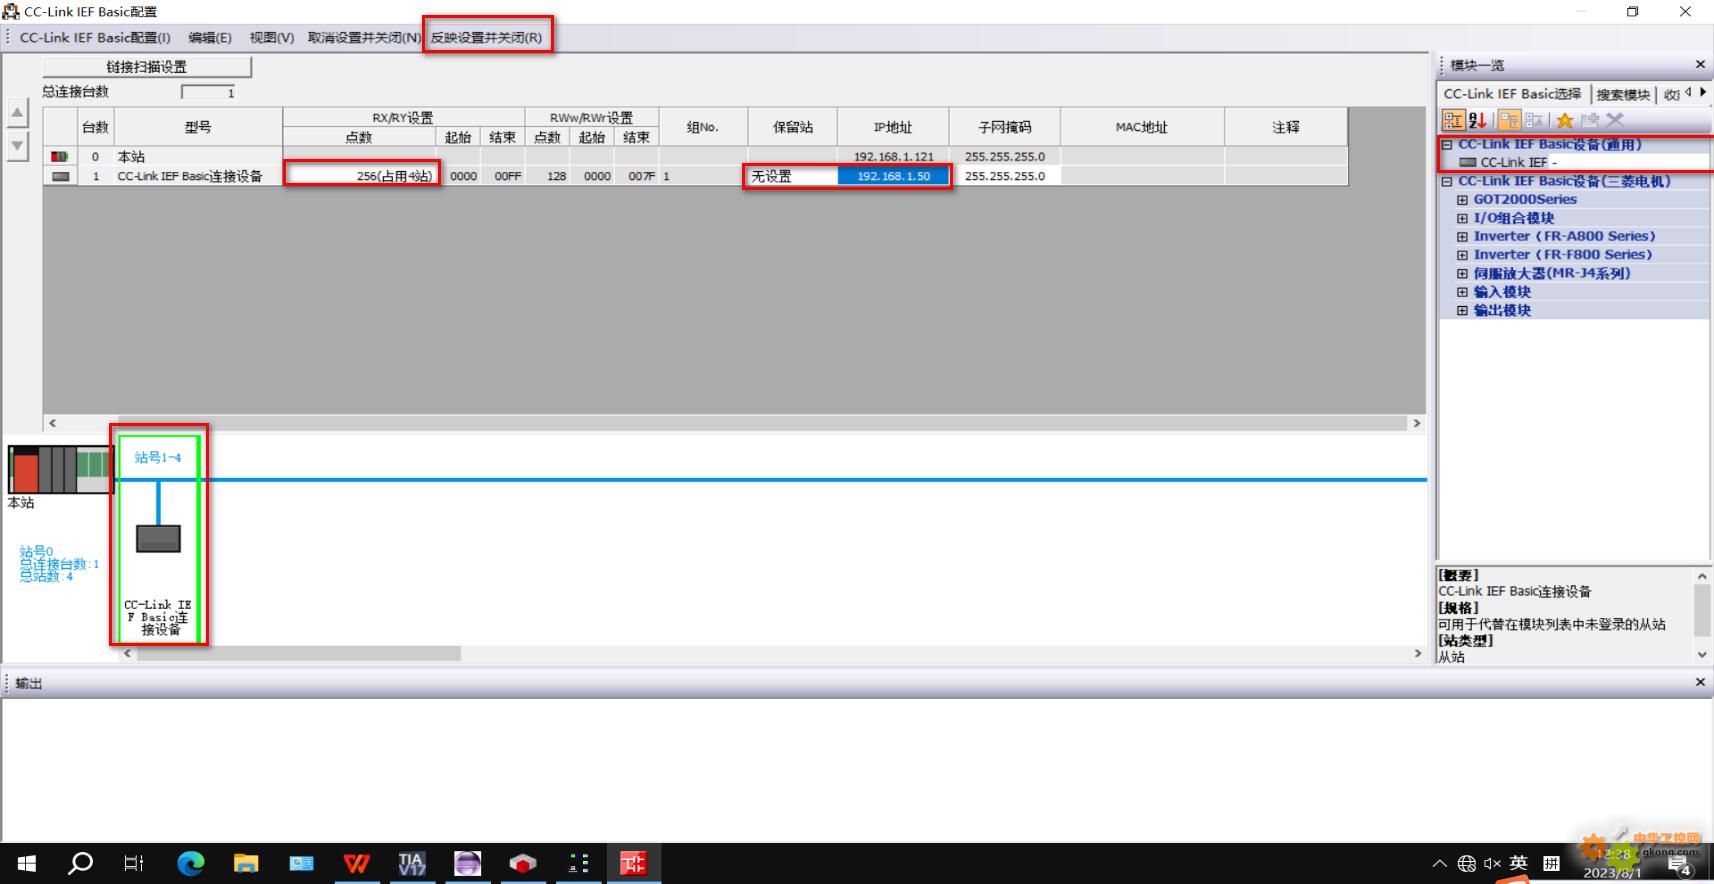Screen dimensions: 1714x884
Task: Click the MAC地址 column header
Action: [1142, 127]
